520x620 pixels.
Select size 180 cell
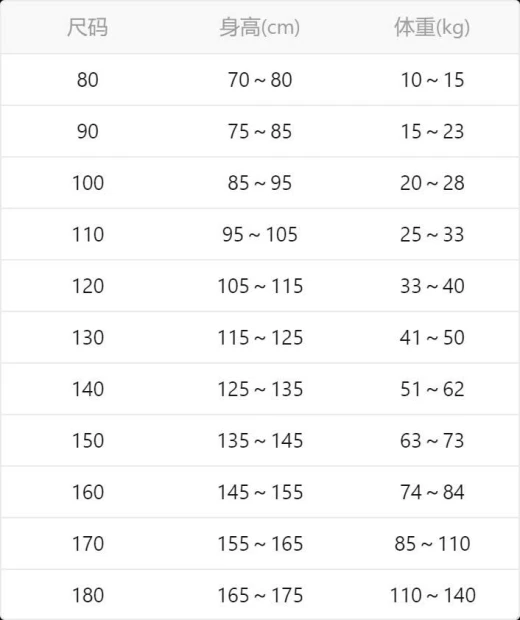[x=88, y=595]
